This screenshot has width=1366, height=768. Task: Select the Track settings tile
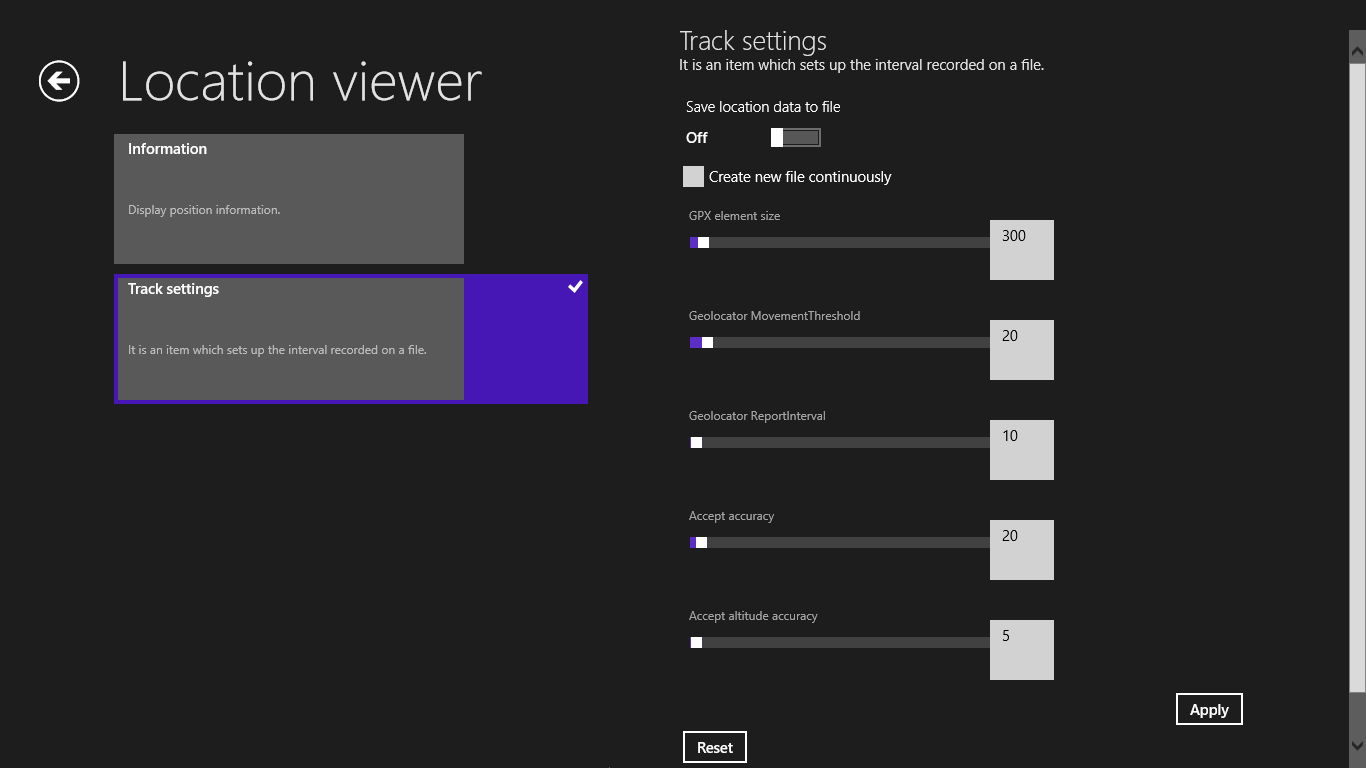[351, 339]
